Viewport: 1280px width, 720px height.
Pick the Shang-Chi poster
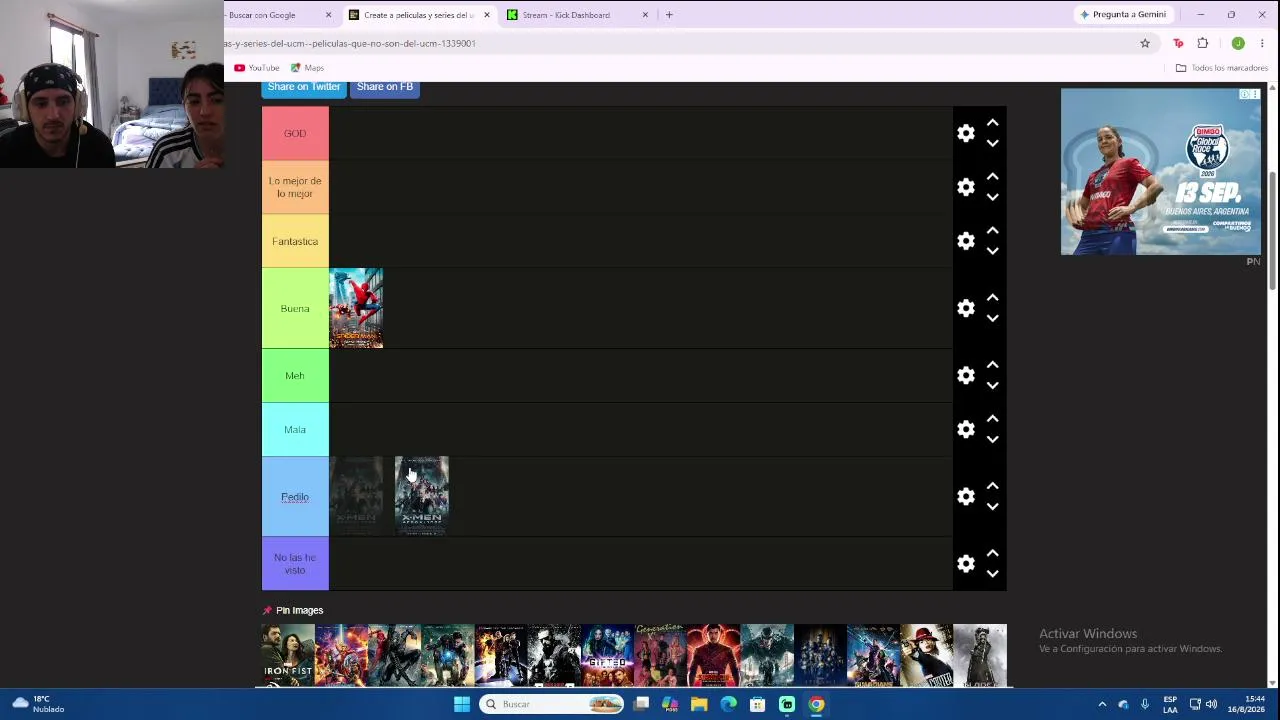pyautogui.click(x=714, y=655)
